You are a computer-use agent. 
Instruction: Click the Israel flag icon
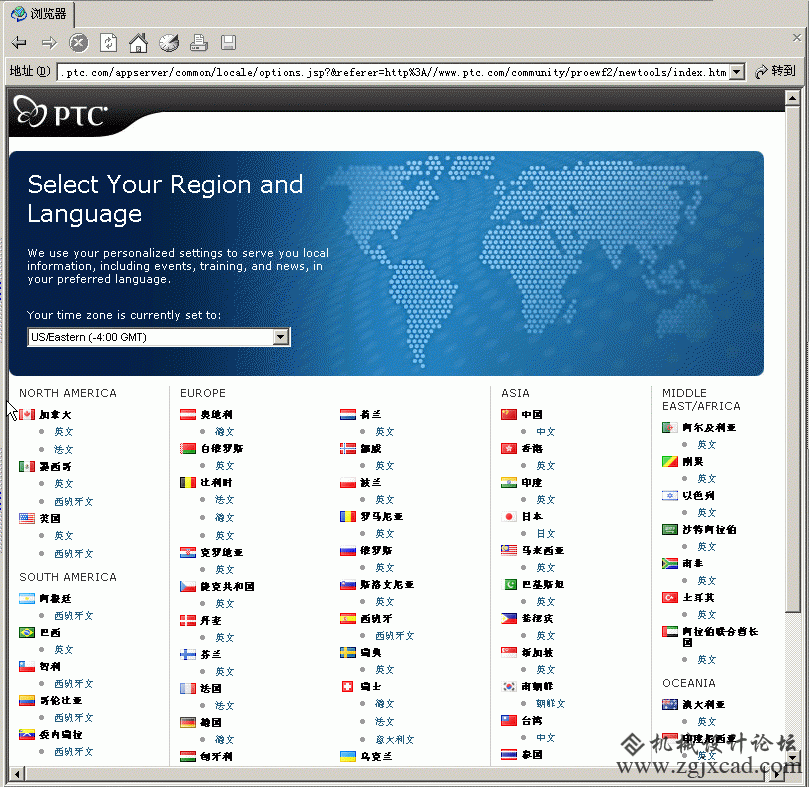pos(670,495)
